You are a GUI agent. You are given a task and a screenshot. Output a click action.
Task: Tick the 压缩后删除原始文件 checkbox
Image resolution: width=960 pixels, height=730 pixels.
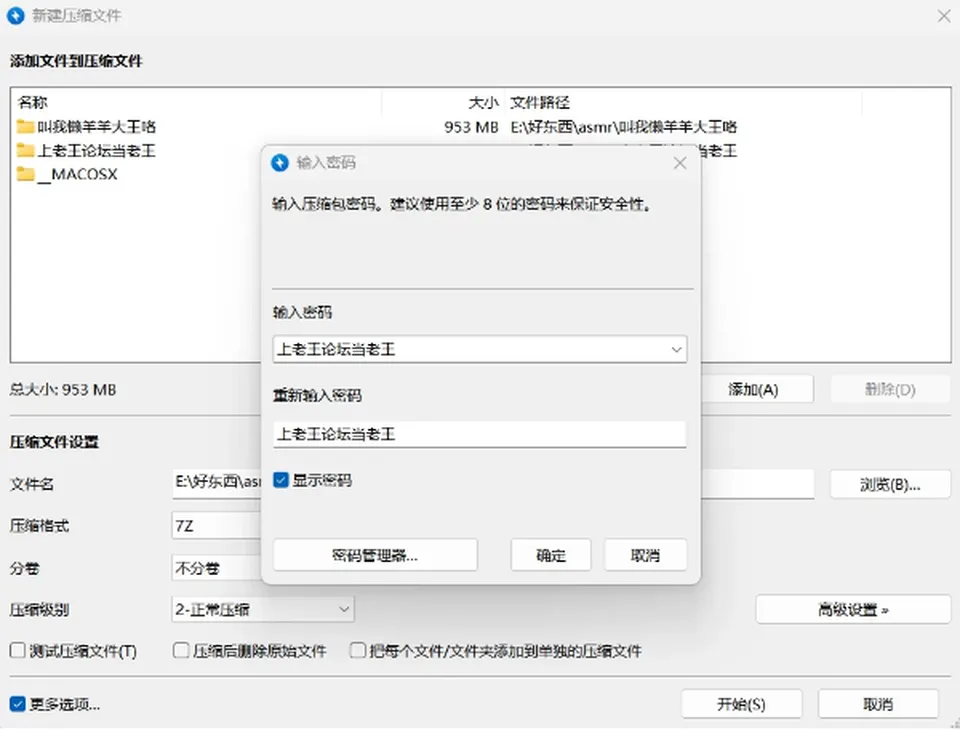(x=181, y=650)
